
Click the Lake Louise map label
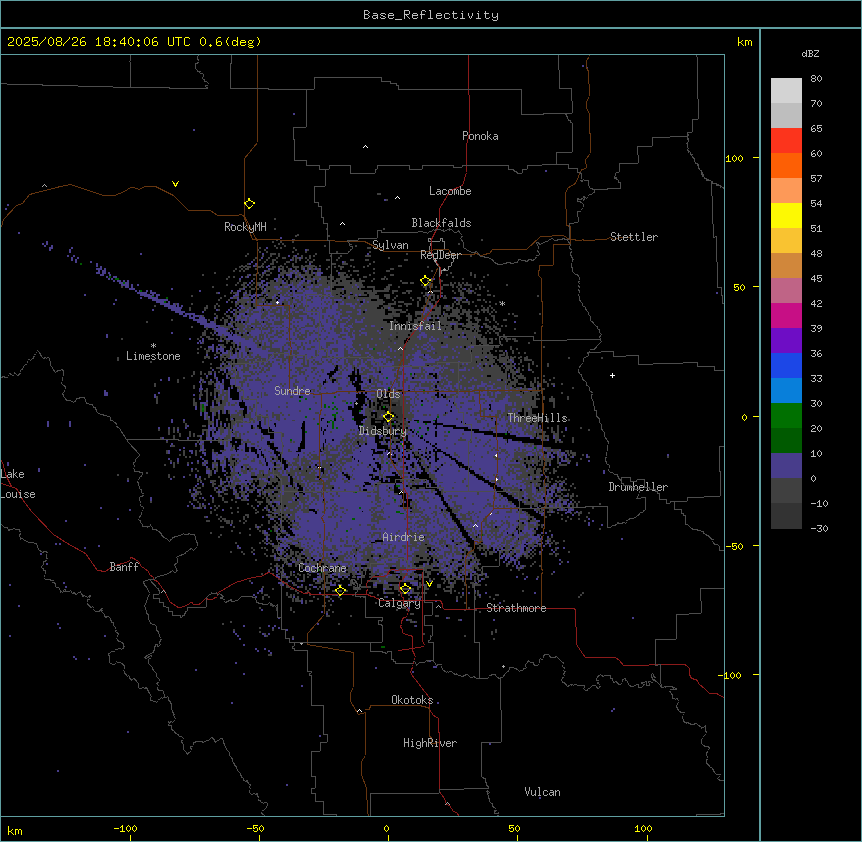(18, 484)
